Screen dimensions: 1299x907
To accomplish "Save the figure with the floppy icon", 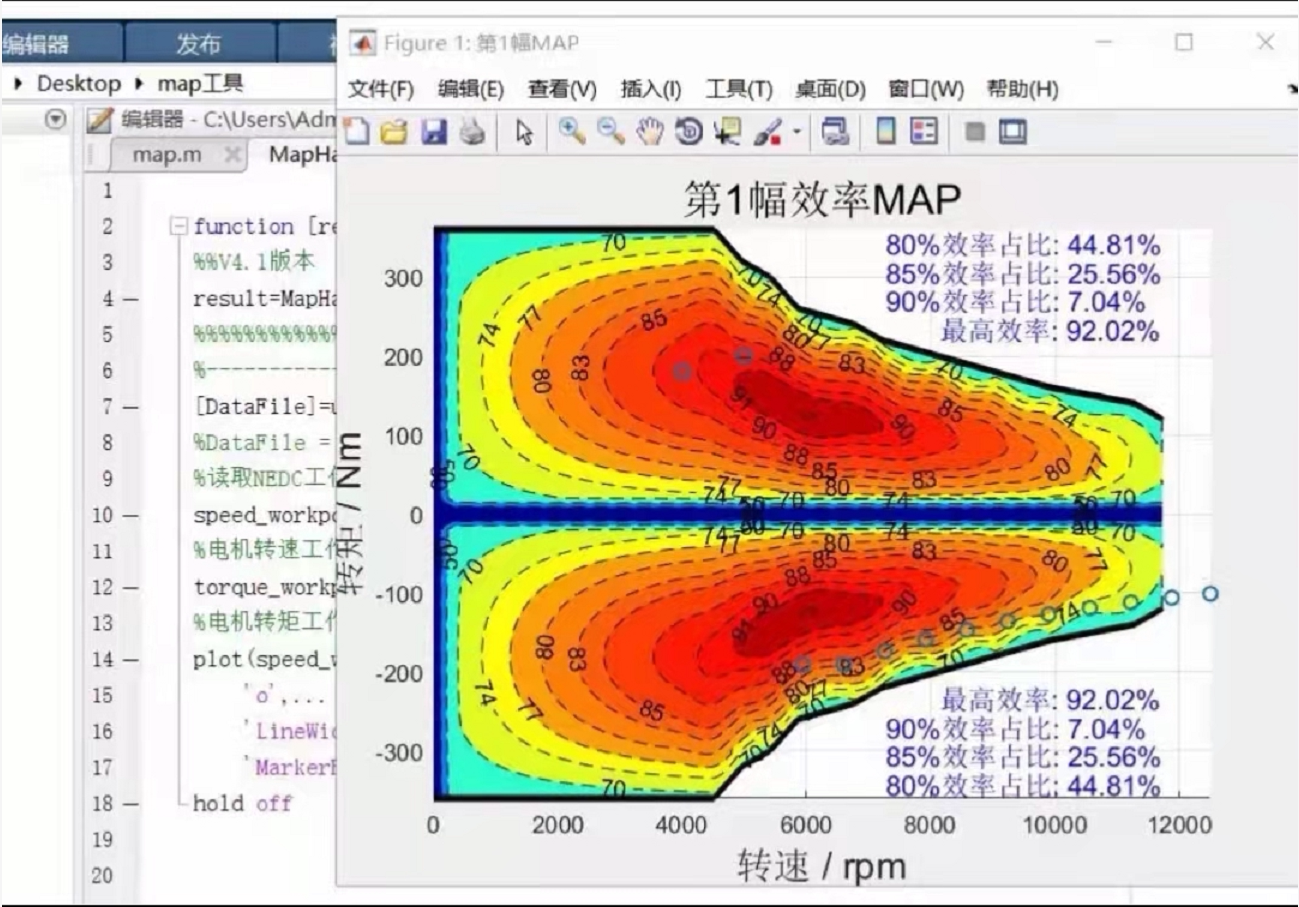I will point(434,132).
